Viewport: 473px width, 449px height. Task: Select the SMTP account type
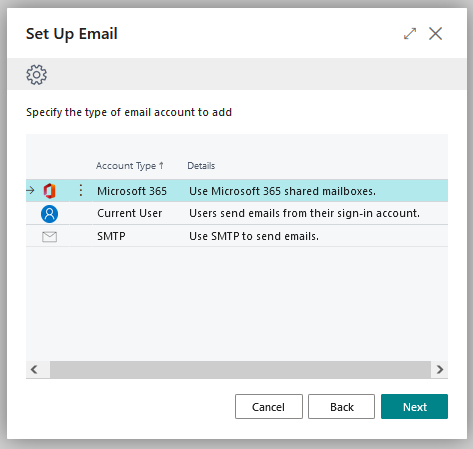coord(111,236)
